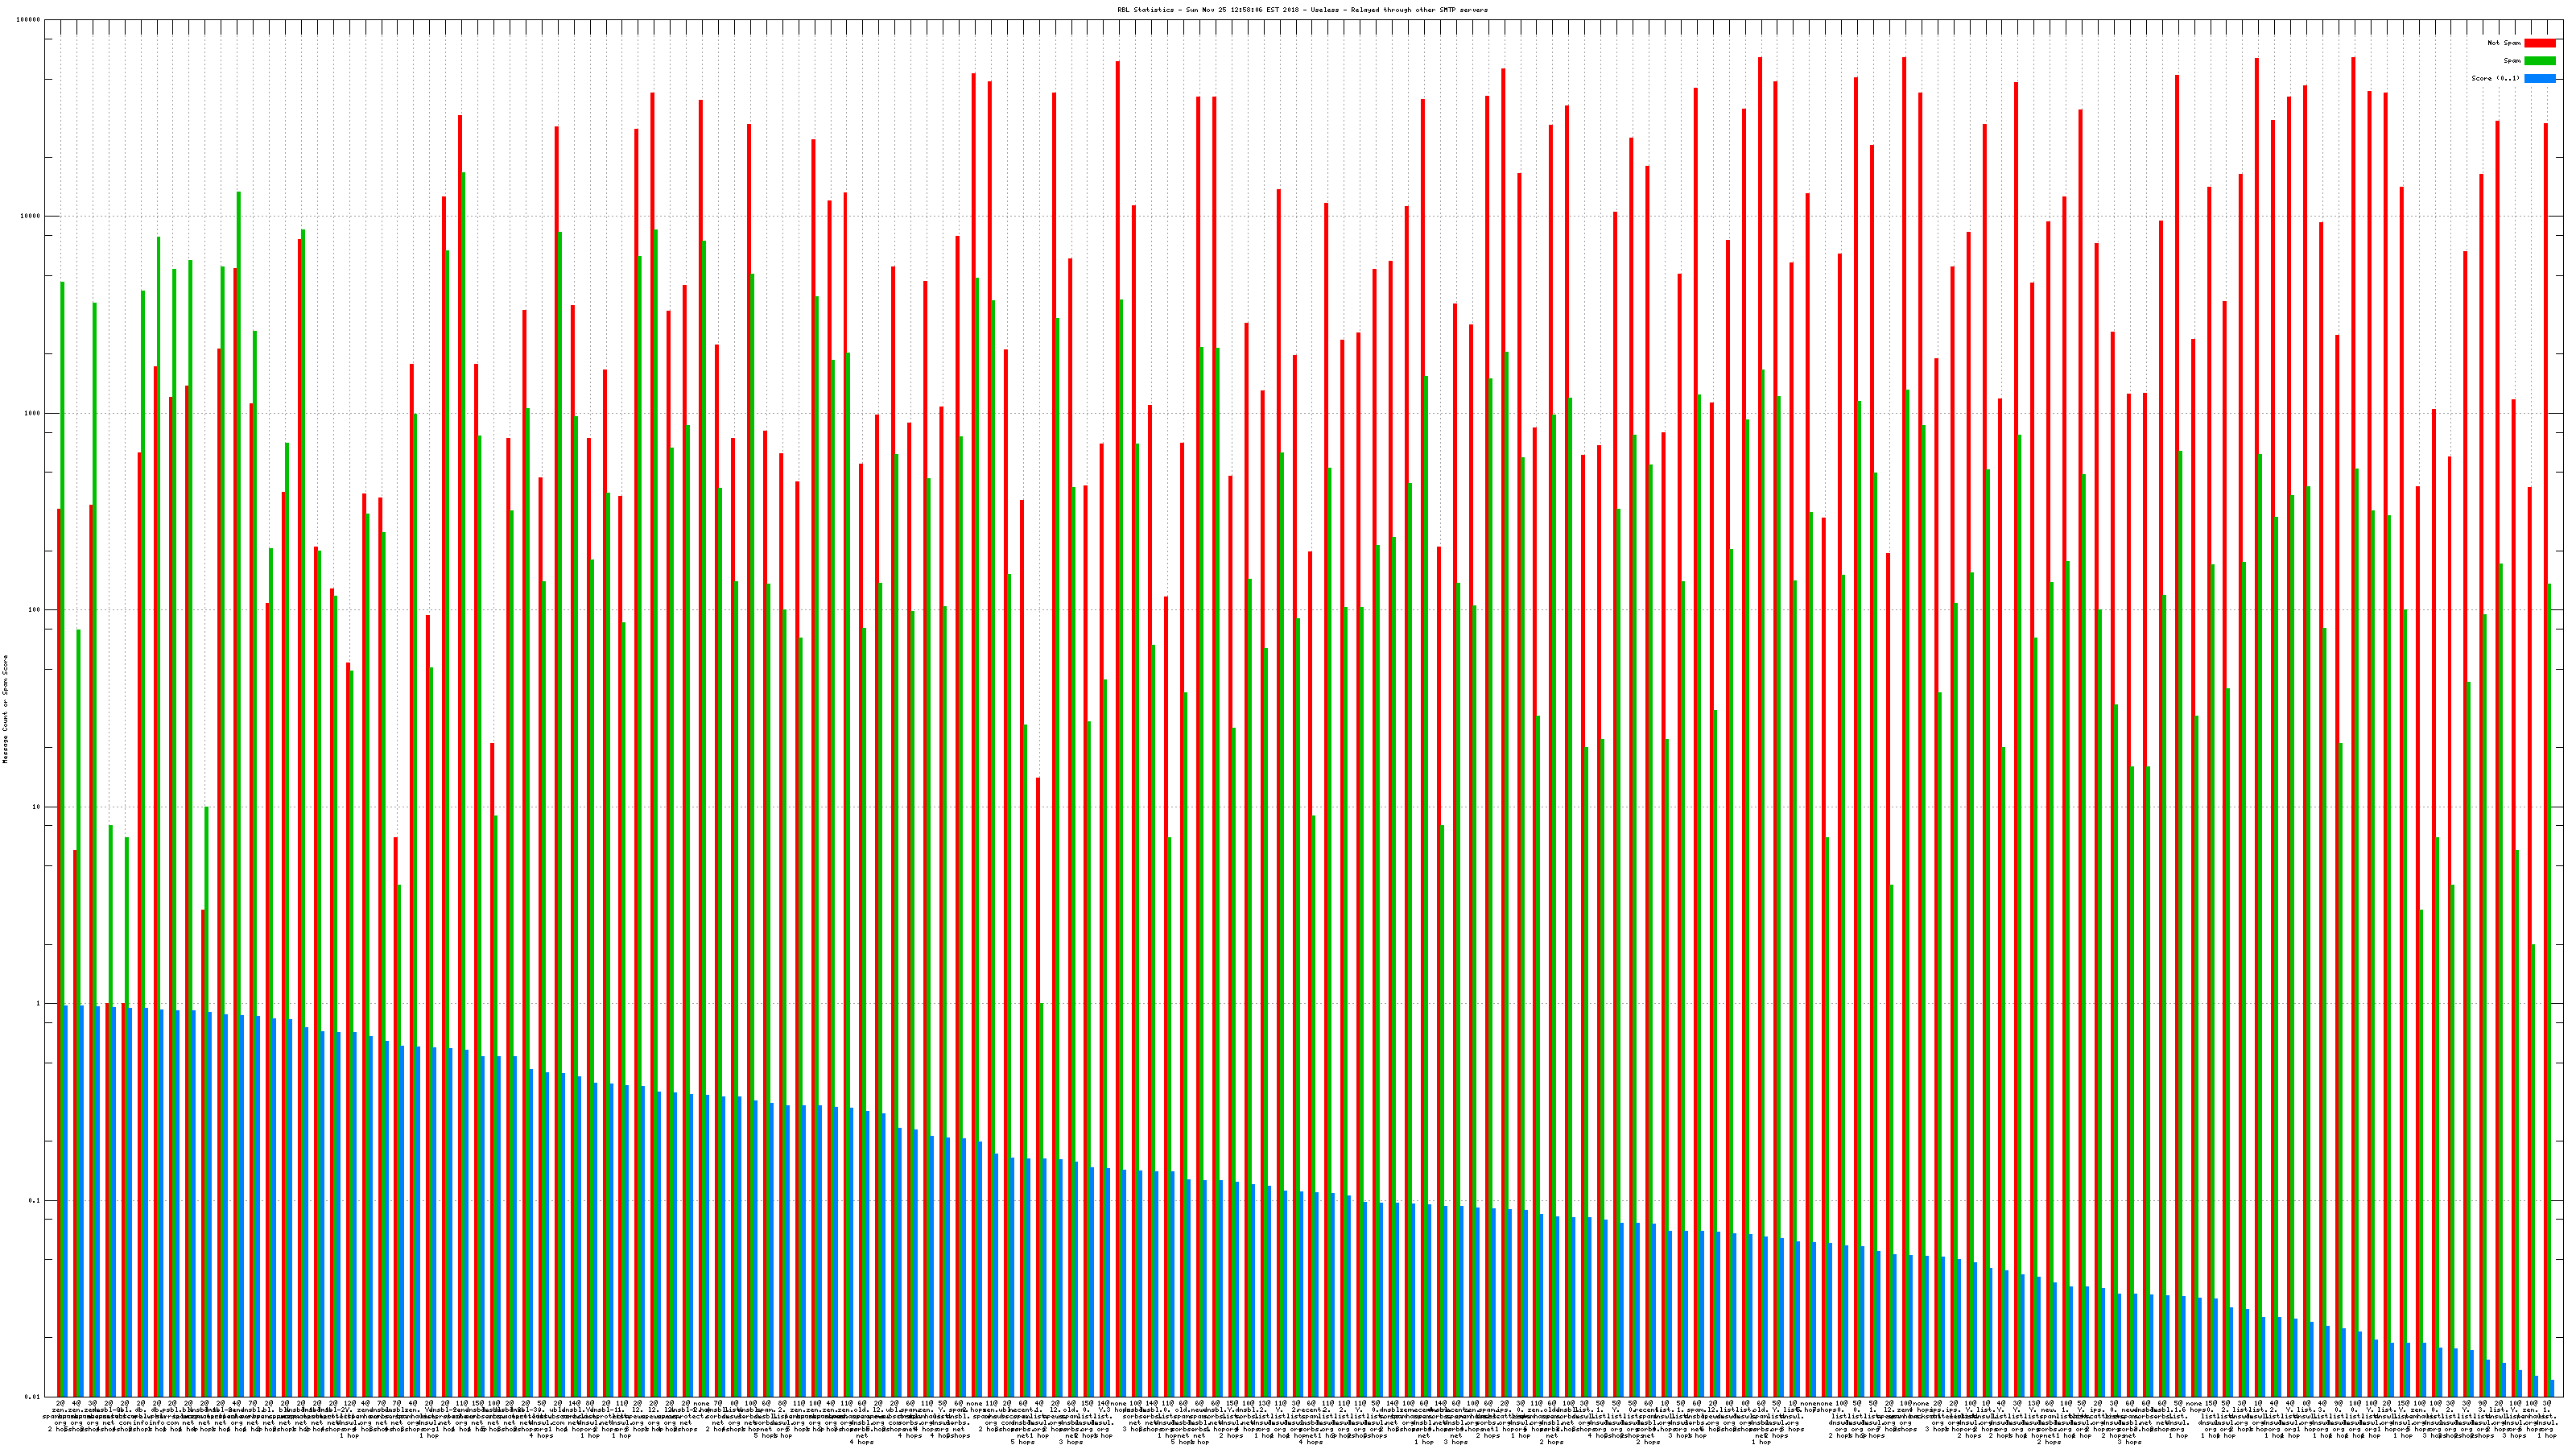
Task: Click the vertical 'Message Count or Spam Score' axis title
Action: tap(5, 709)
